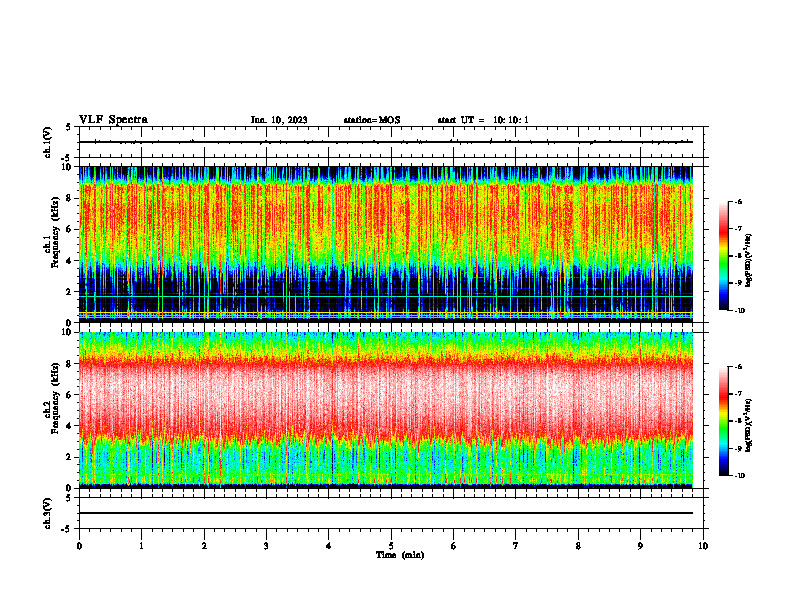Viewport: 792px width, 612px height.
Task: Click the ch.3 voltage waveform trace
Action: [x=386, y=513]
